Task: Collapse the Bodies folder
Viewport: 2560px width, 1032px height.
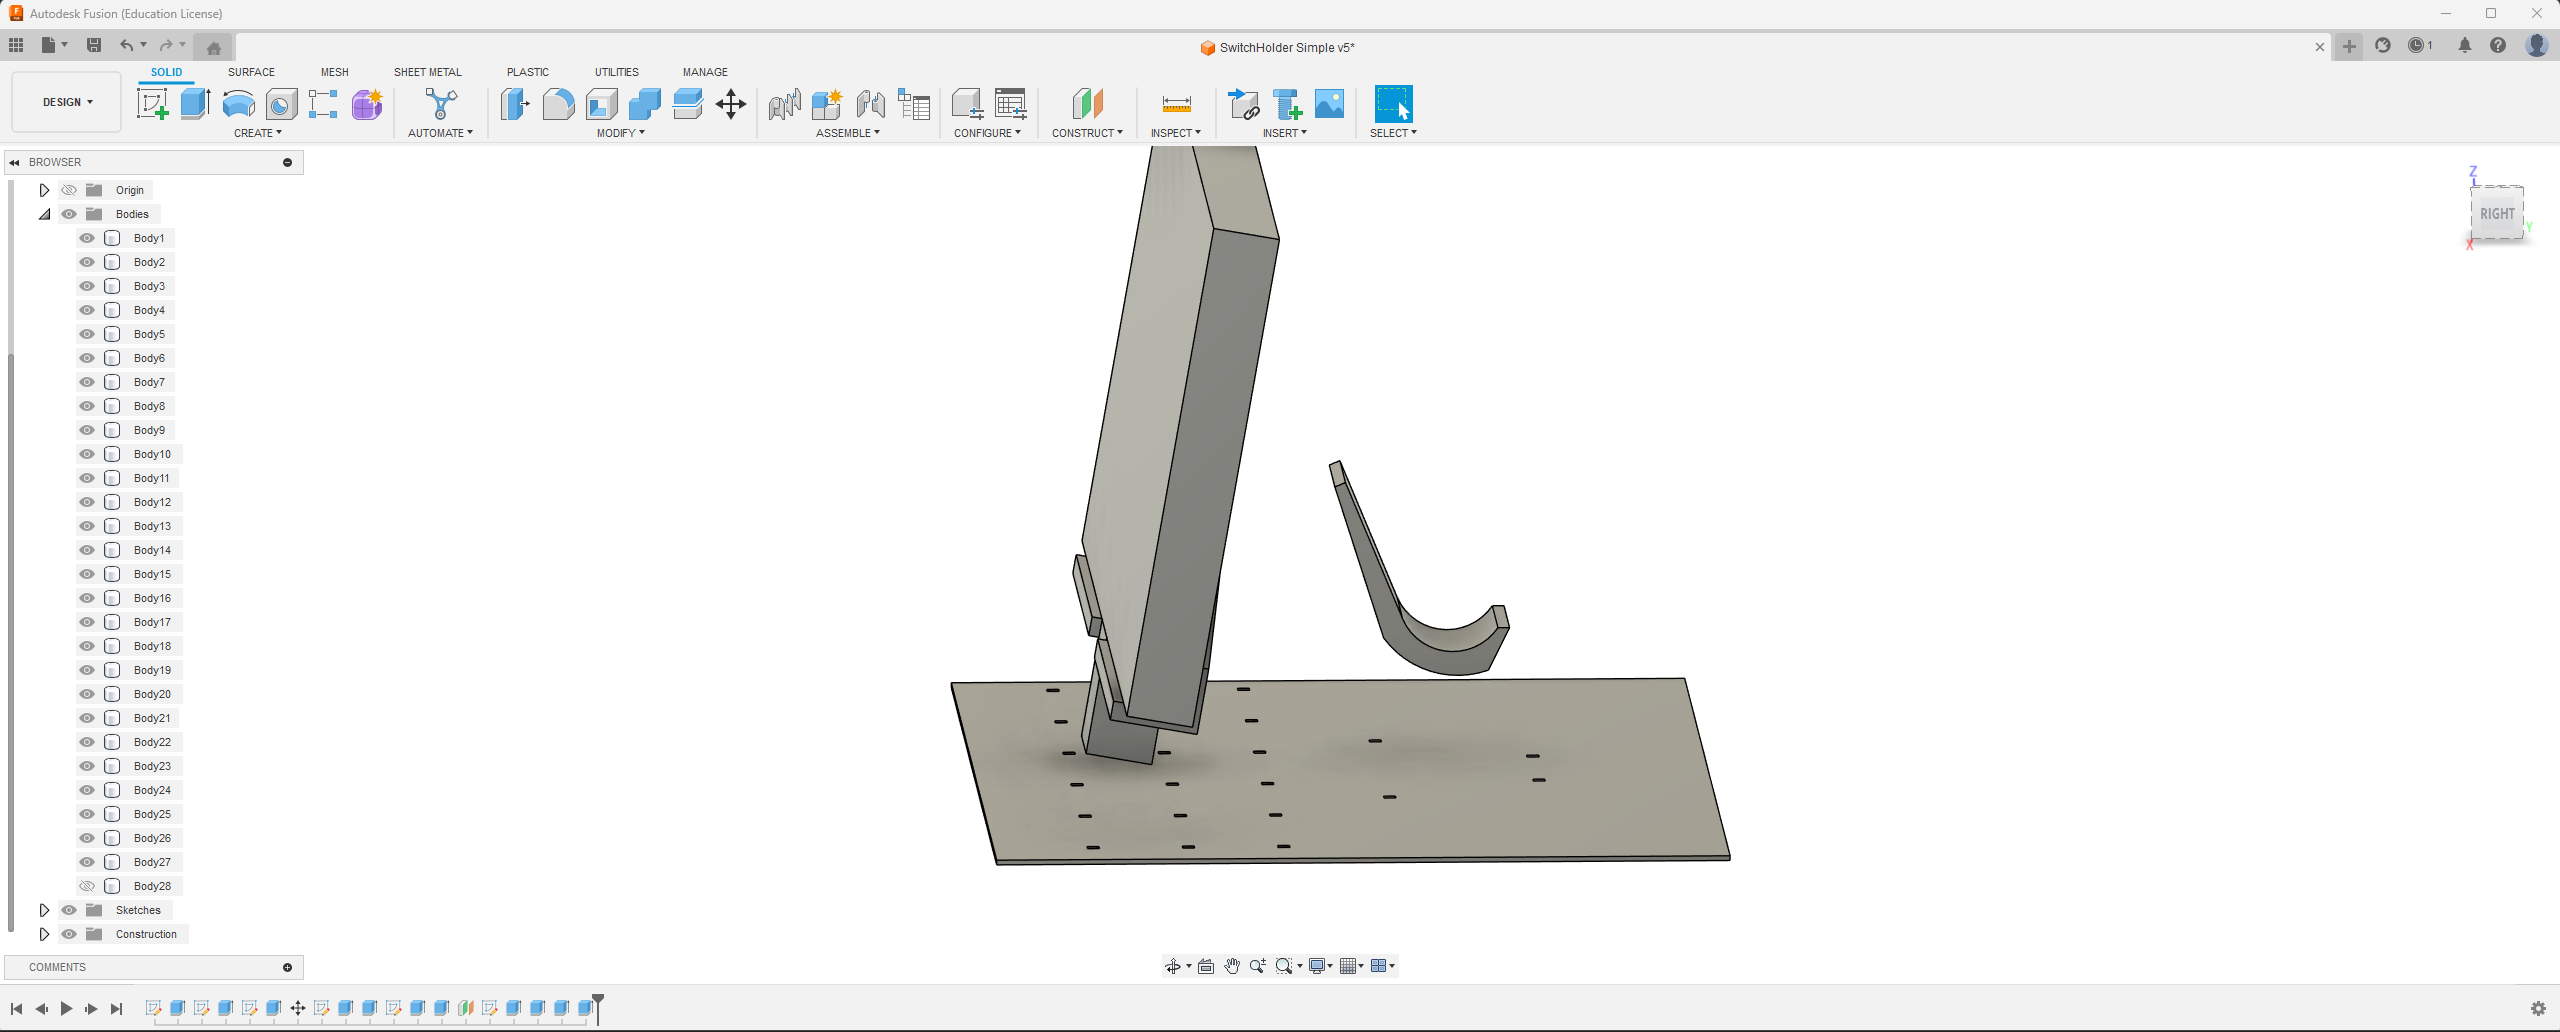Action: point(44,214)
